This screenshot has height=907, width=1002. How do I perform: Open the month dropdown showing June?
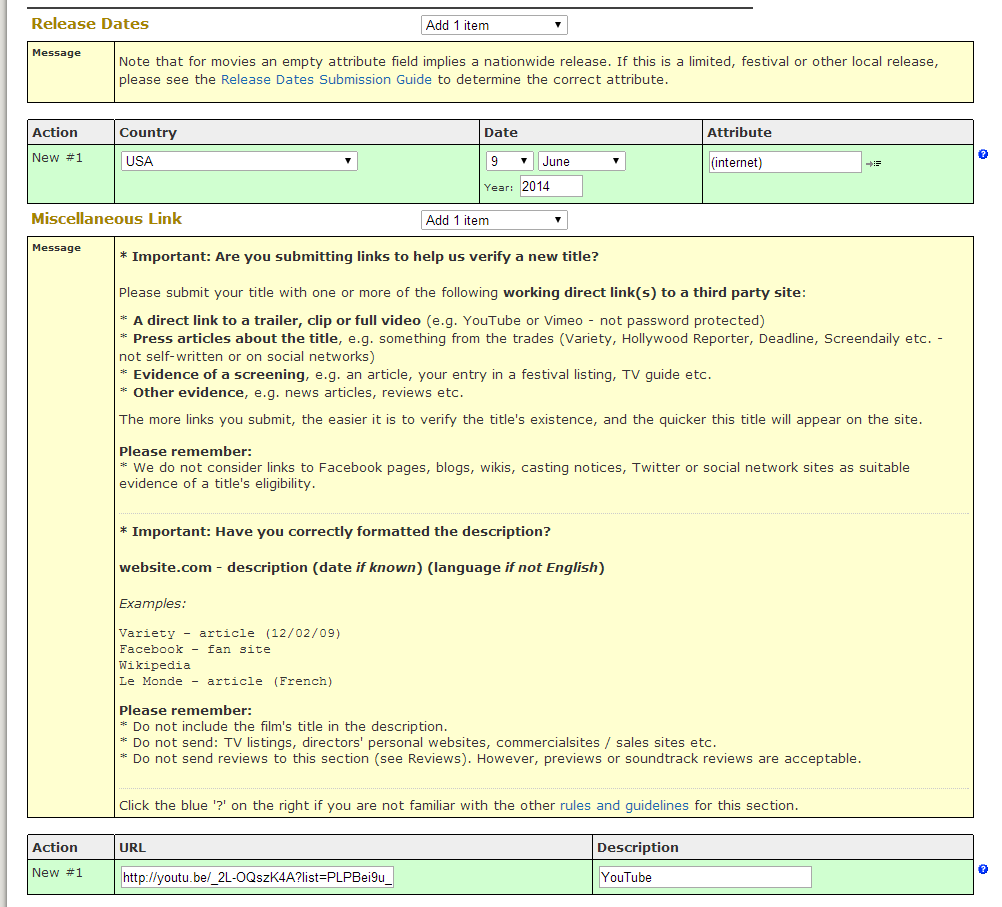coord(581,161)
